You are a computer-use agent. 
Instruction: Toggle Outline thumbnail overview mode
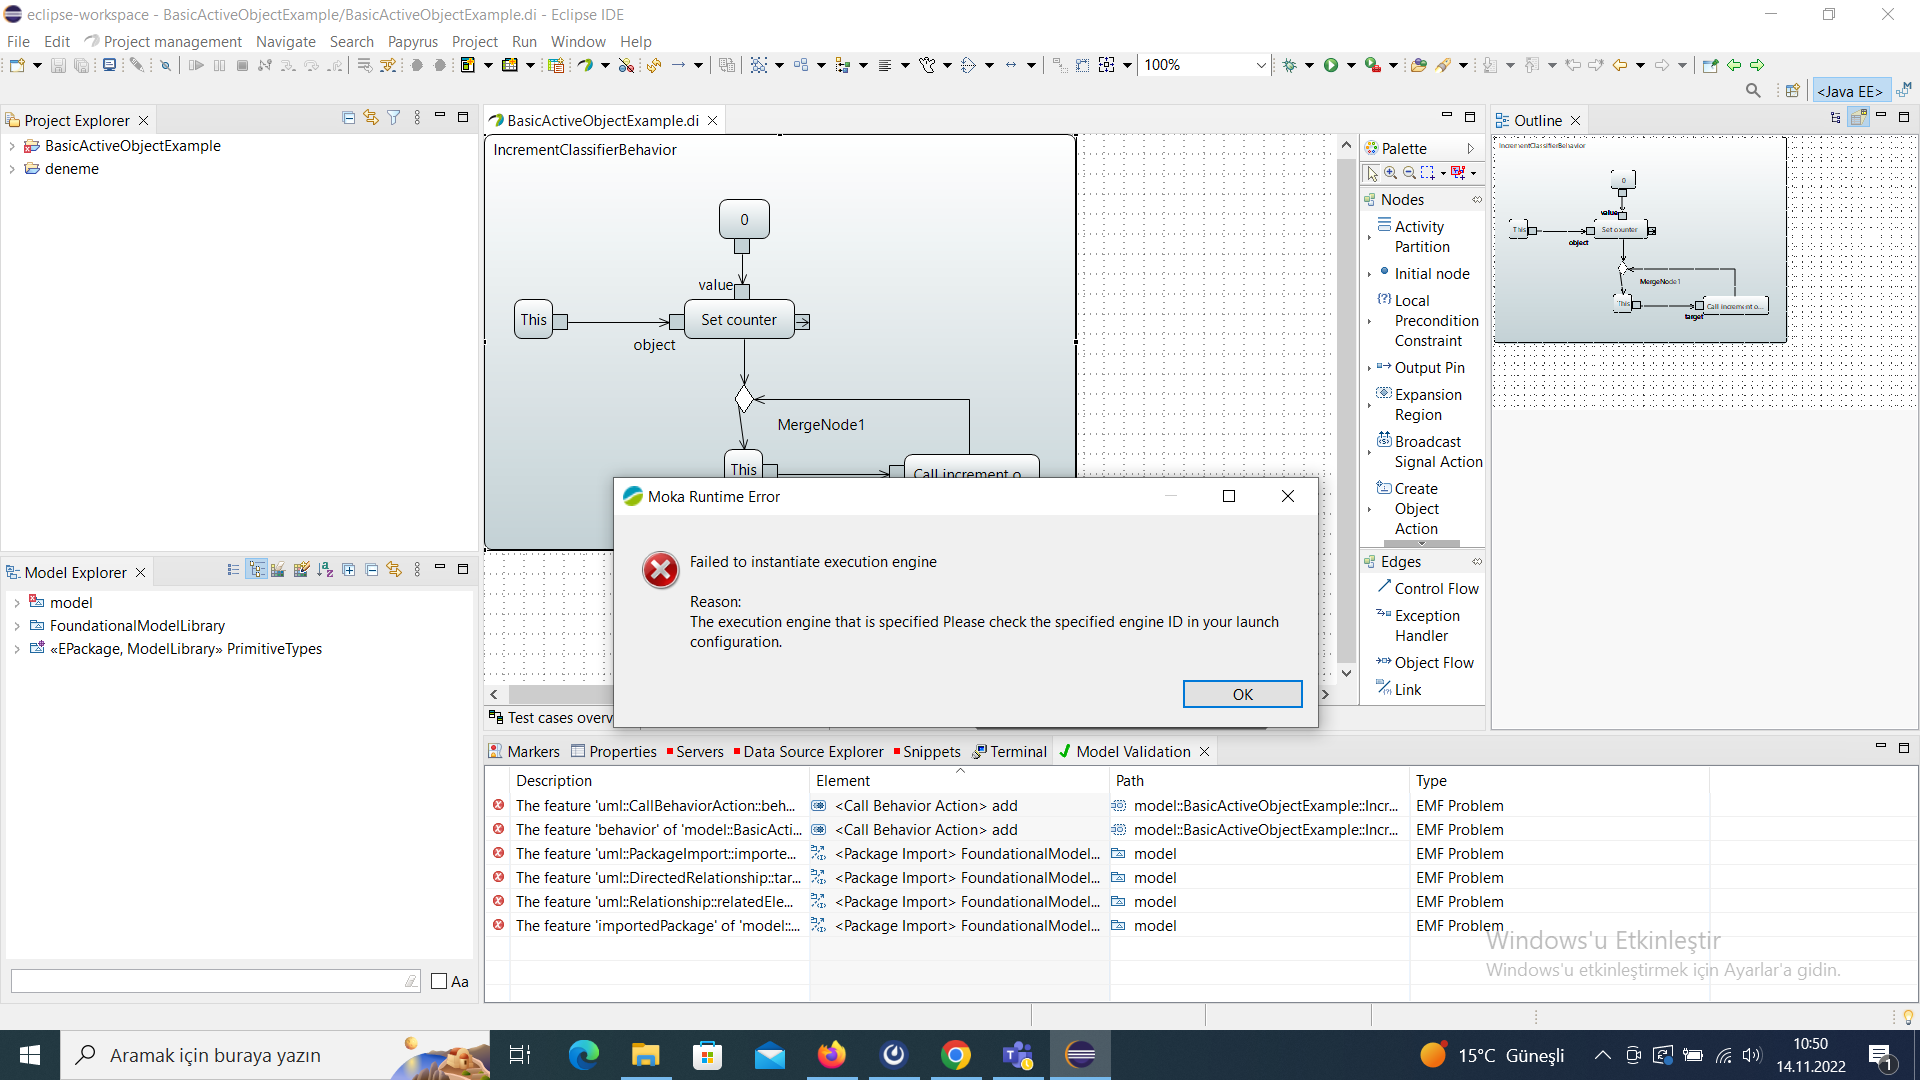click(1858, 118)
